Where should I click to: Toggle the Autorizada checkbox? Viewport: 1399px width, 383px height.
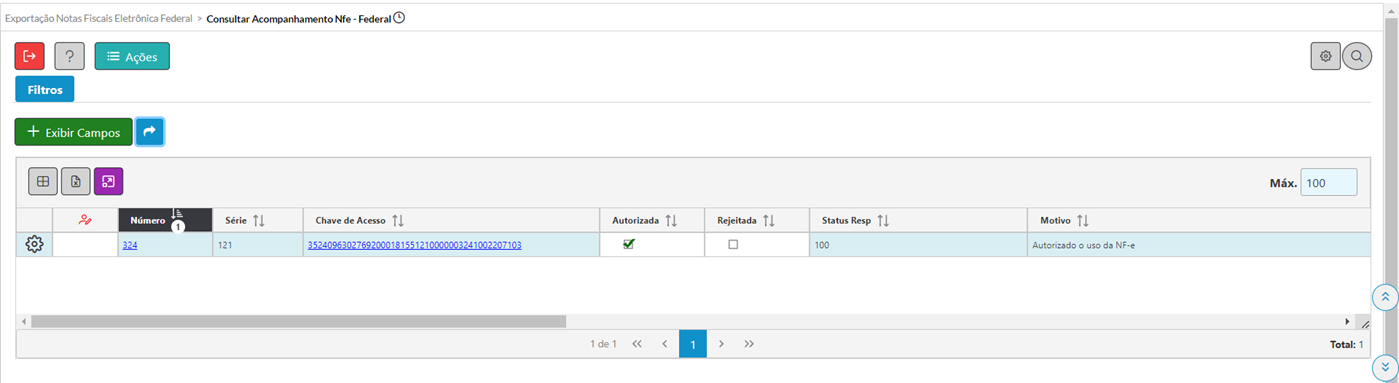[629, 244]
